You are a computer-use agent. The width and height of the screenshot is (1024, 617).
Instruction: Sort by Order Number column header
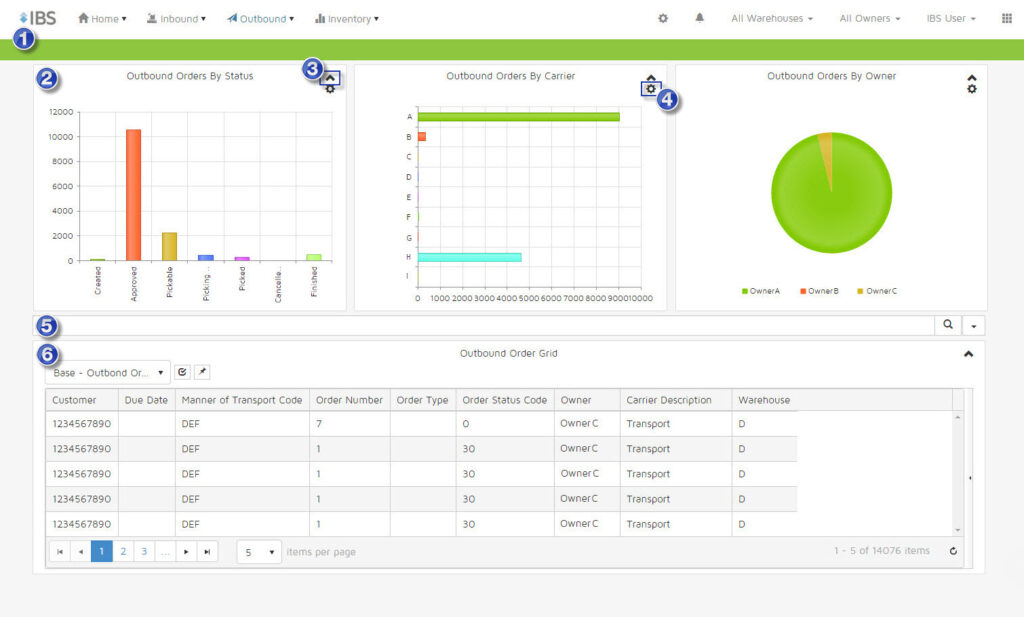click(x=349, y=400)
